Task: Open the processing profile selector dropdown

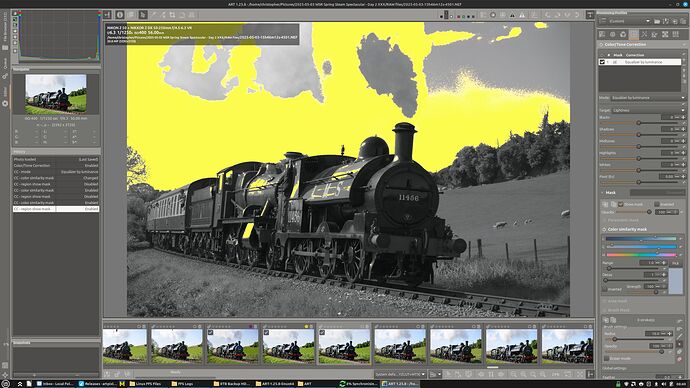Action: point(629,21)
